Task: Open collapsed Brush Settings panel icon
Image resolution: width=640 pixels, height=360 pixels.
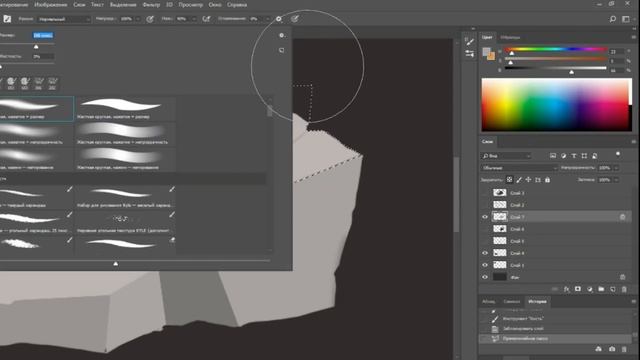Action: click(x=470, y=42)
